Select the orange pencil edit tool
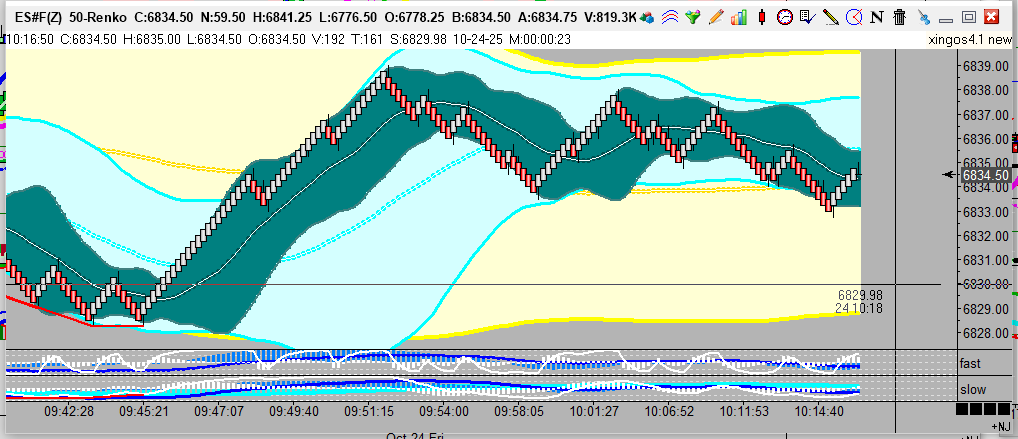The height and width of the screenshot is (439, 1018). pos(714,17)
